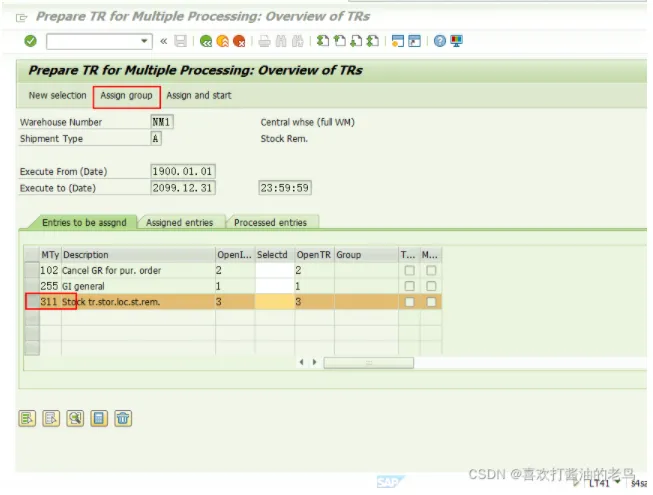Click the New selection button
653x495 pixels.
coord(57,95)
